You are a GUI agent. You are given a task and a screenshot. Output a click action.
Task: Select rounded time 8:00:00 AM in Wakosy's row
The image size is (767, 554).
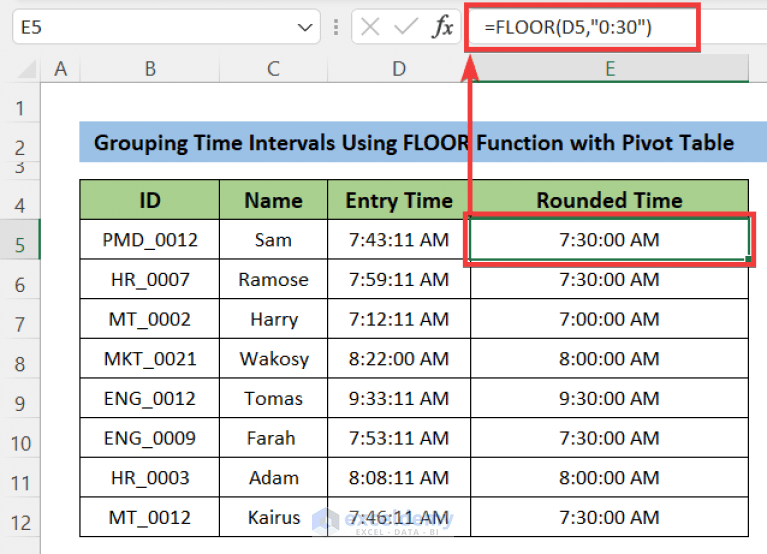[x=609, y=358]
